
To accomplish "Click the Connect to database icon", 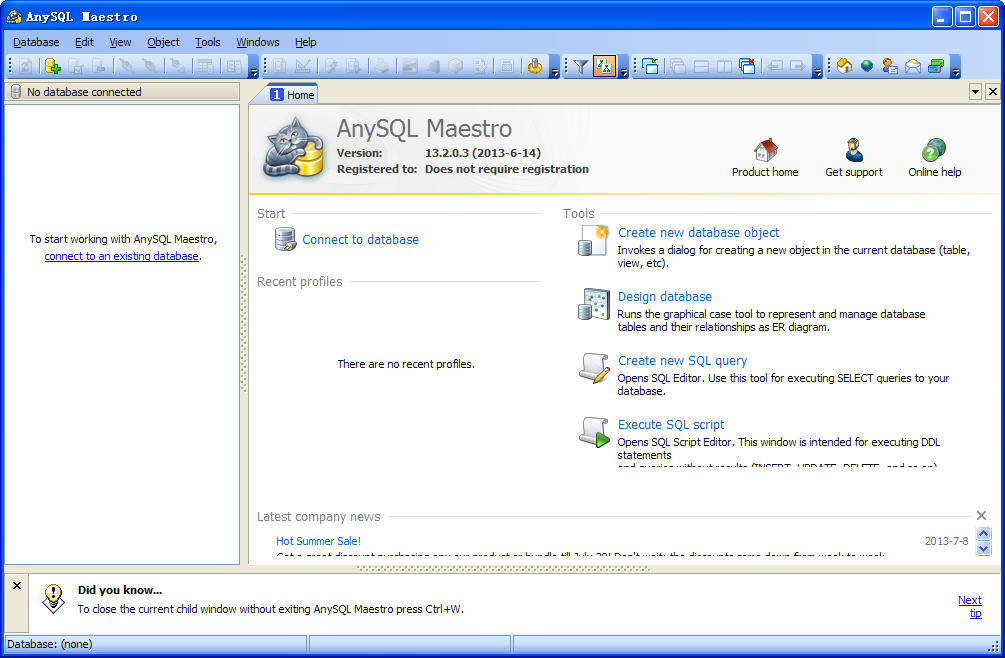I will point(283,239).
